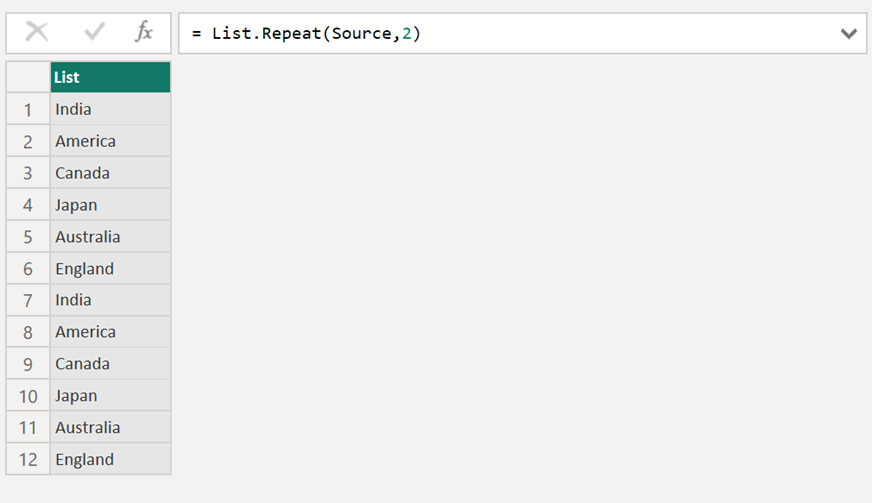Click inside the List.Repeat formula text
This screenshot has height=503, width=872.
click(307, 33)
